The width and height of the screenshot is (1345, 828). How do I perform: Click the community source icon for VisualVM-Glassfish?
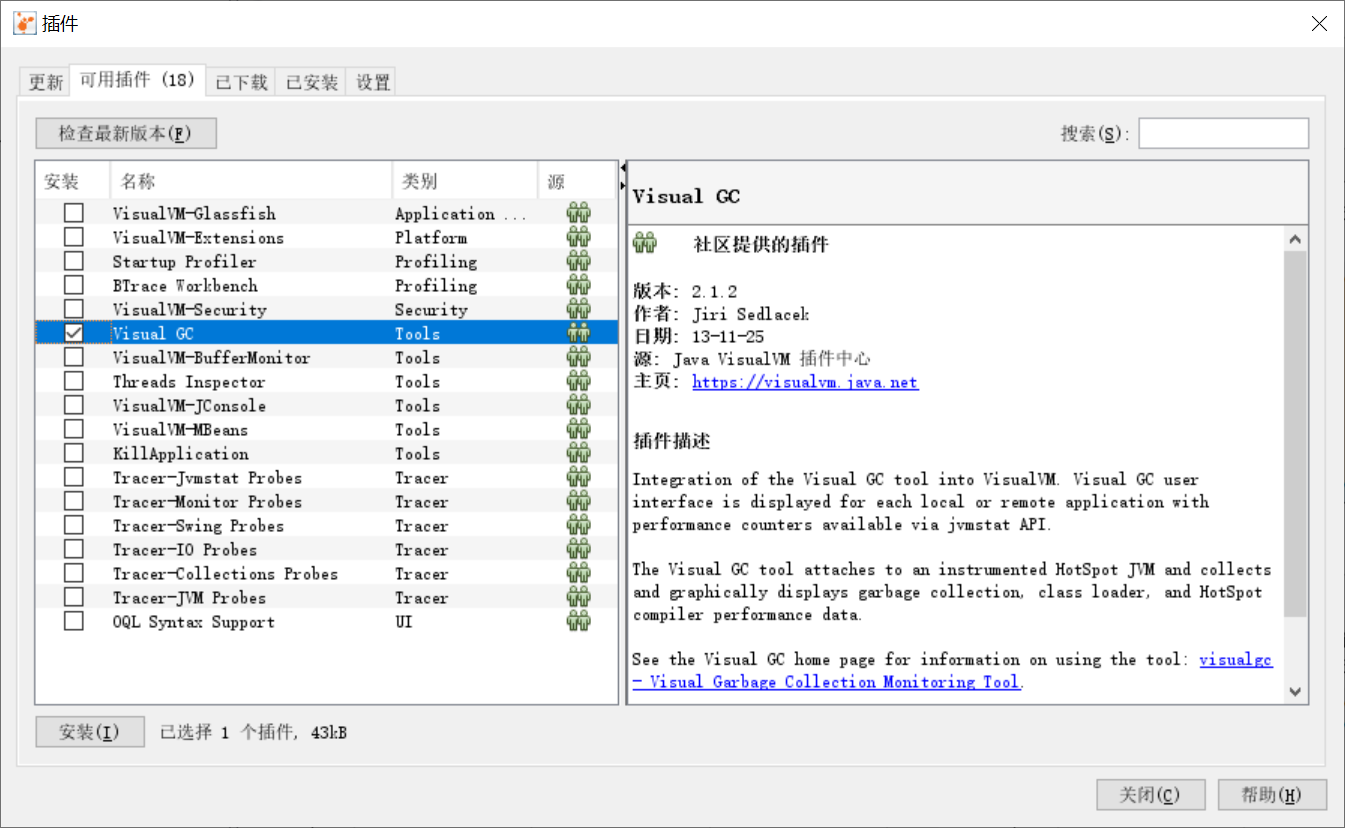(x=578, y=213)
